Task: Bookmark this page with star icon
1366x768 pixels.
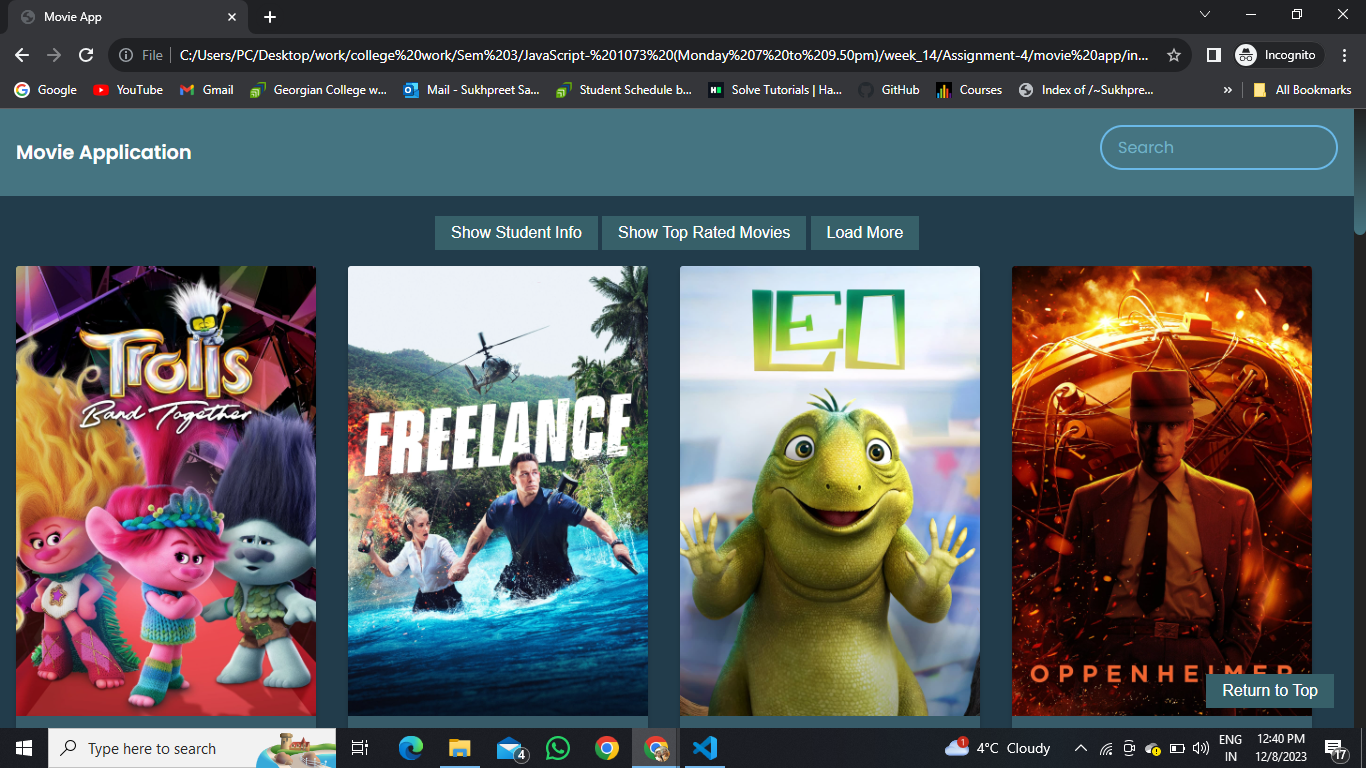Action: 1174,55
